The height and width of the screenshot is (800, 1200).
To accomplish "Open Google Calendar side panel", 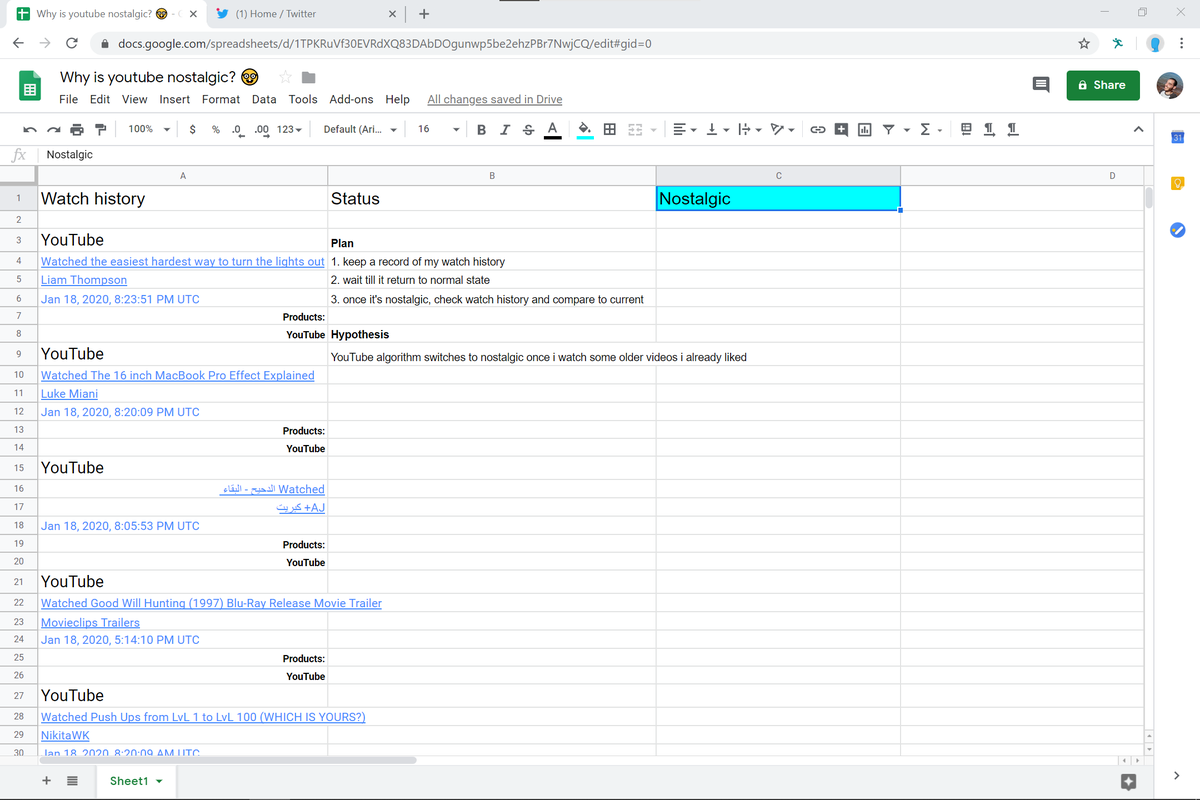I will pos(1177,137).
